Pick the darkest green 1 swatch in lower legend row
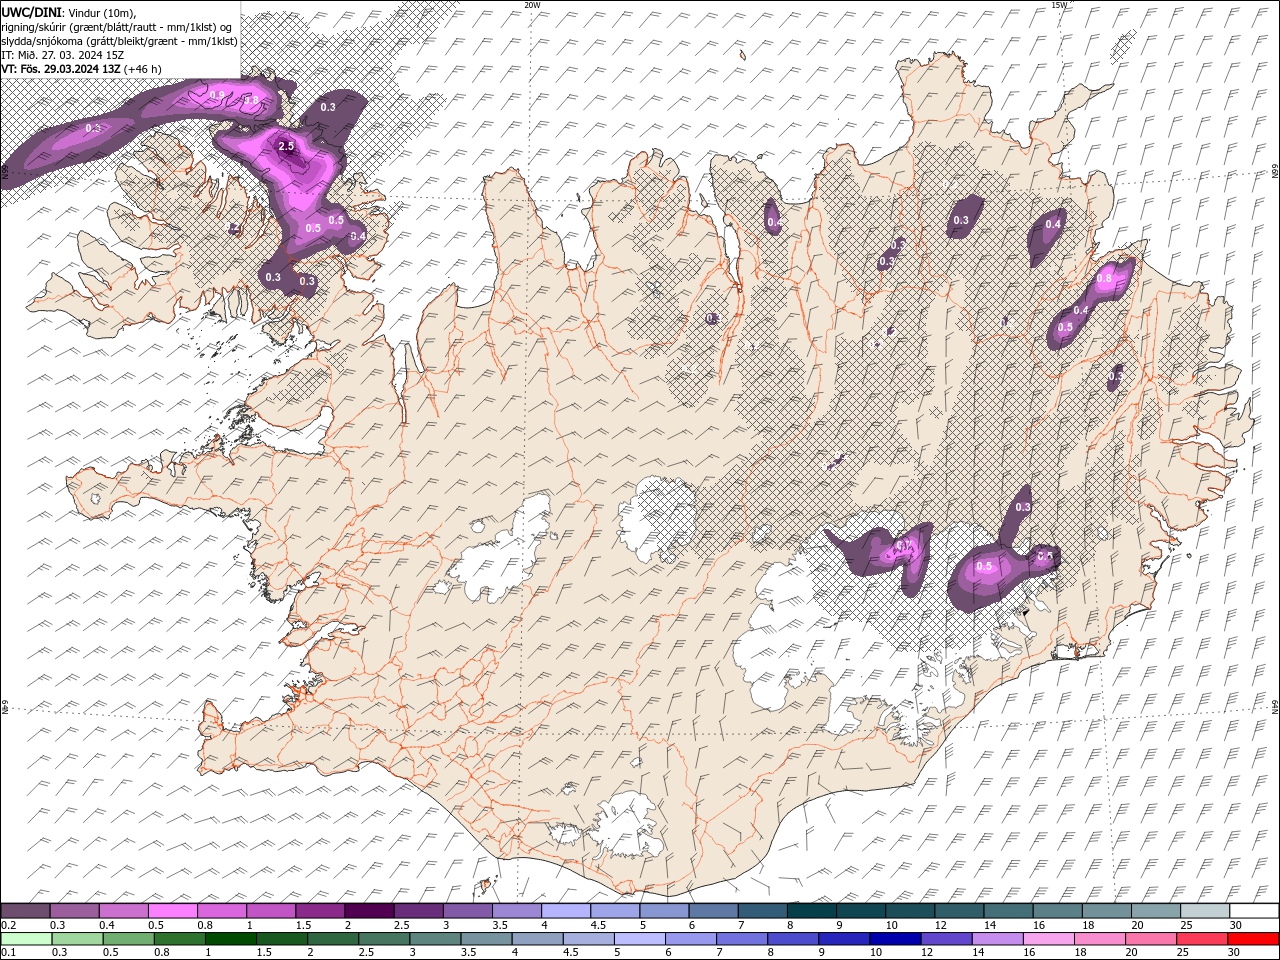 (230, 939)
